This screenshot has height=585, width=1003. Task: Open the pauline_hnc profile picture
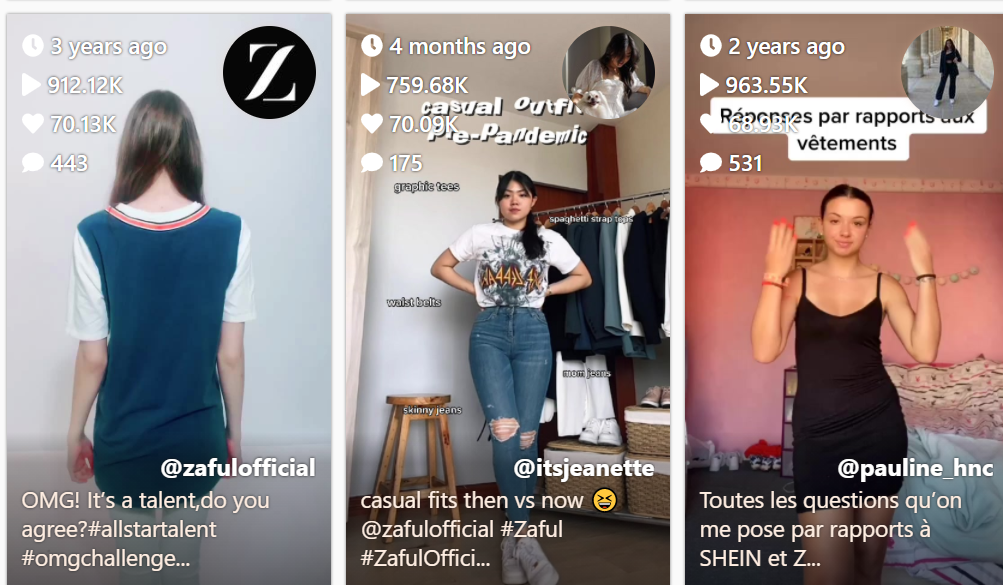click(947, 72)
